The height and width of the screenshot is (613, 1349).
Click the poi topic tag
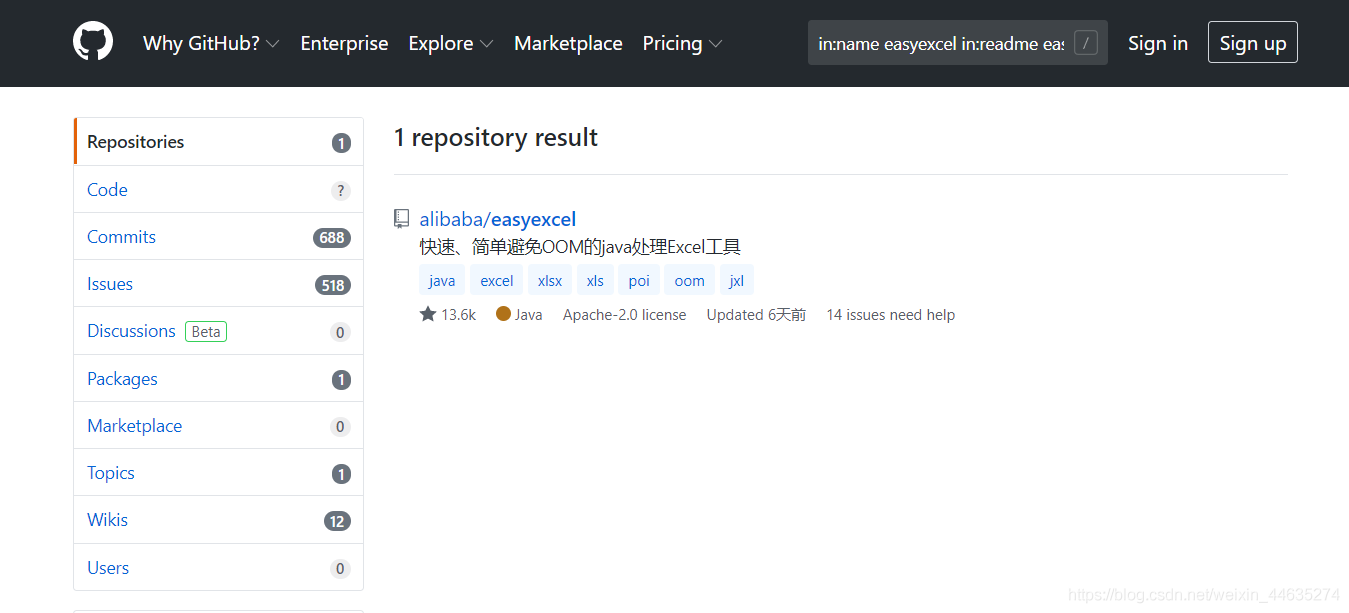click(x=639, y=281)
